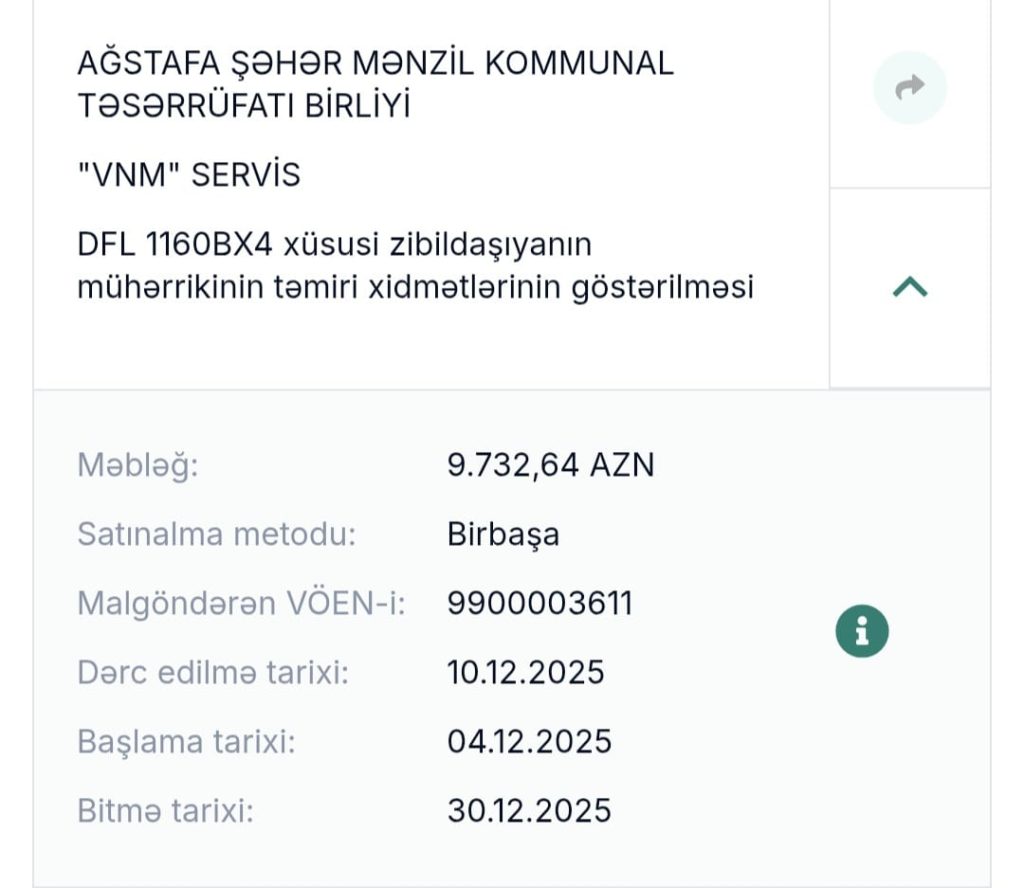
Task: Select the AĞSTAFA ŞƏHƏR MƏNZİL KOMMUNAL title
Action: [375, 63]
